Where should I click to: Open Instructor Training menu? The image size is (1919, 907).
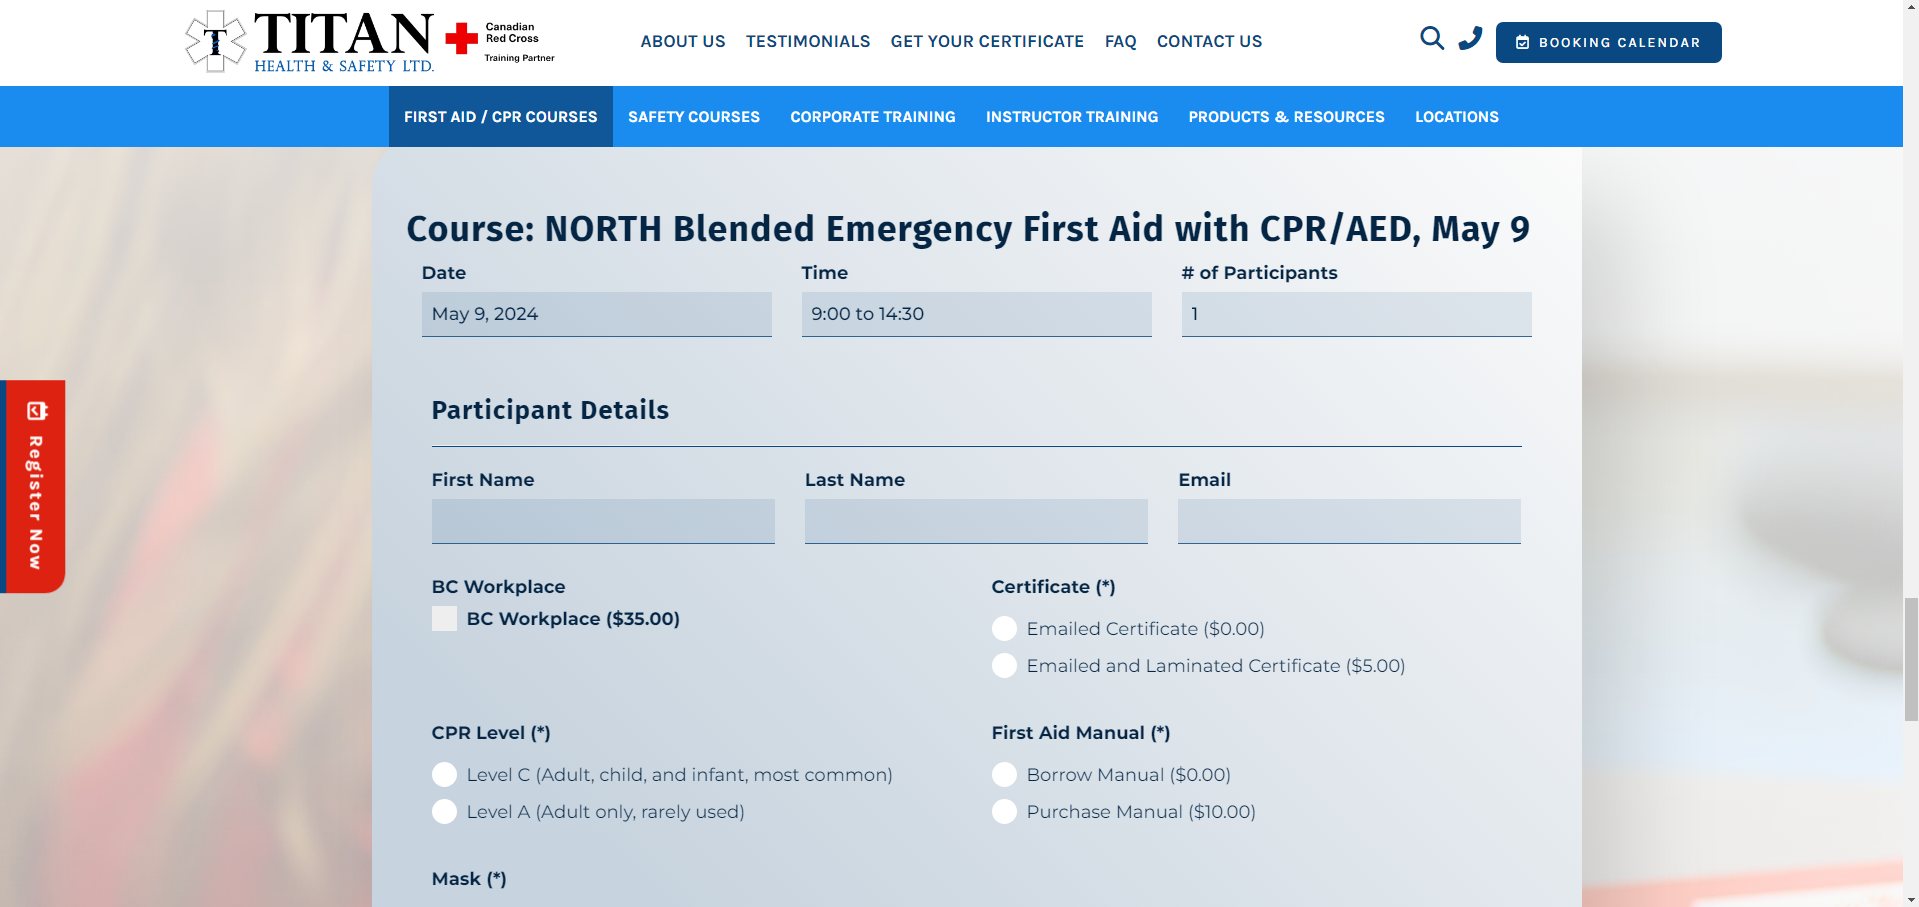click(x=1072, y=117)
